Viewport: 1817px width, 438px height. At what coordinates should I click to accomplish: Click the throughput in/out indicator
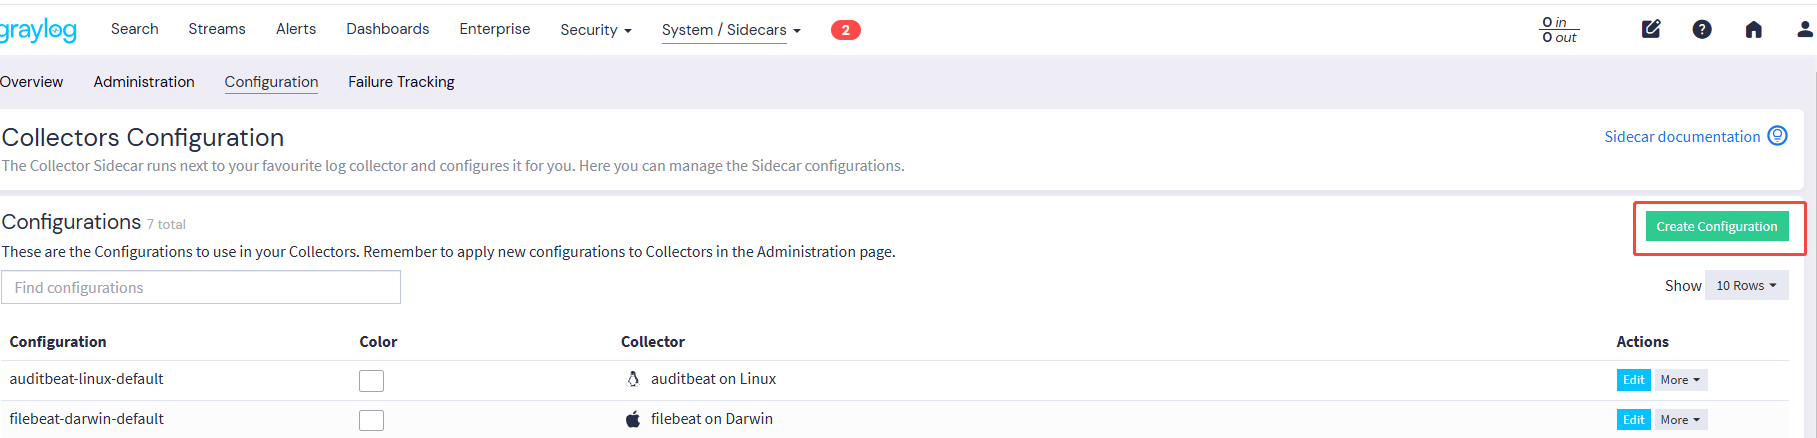point(1559,30)
